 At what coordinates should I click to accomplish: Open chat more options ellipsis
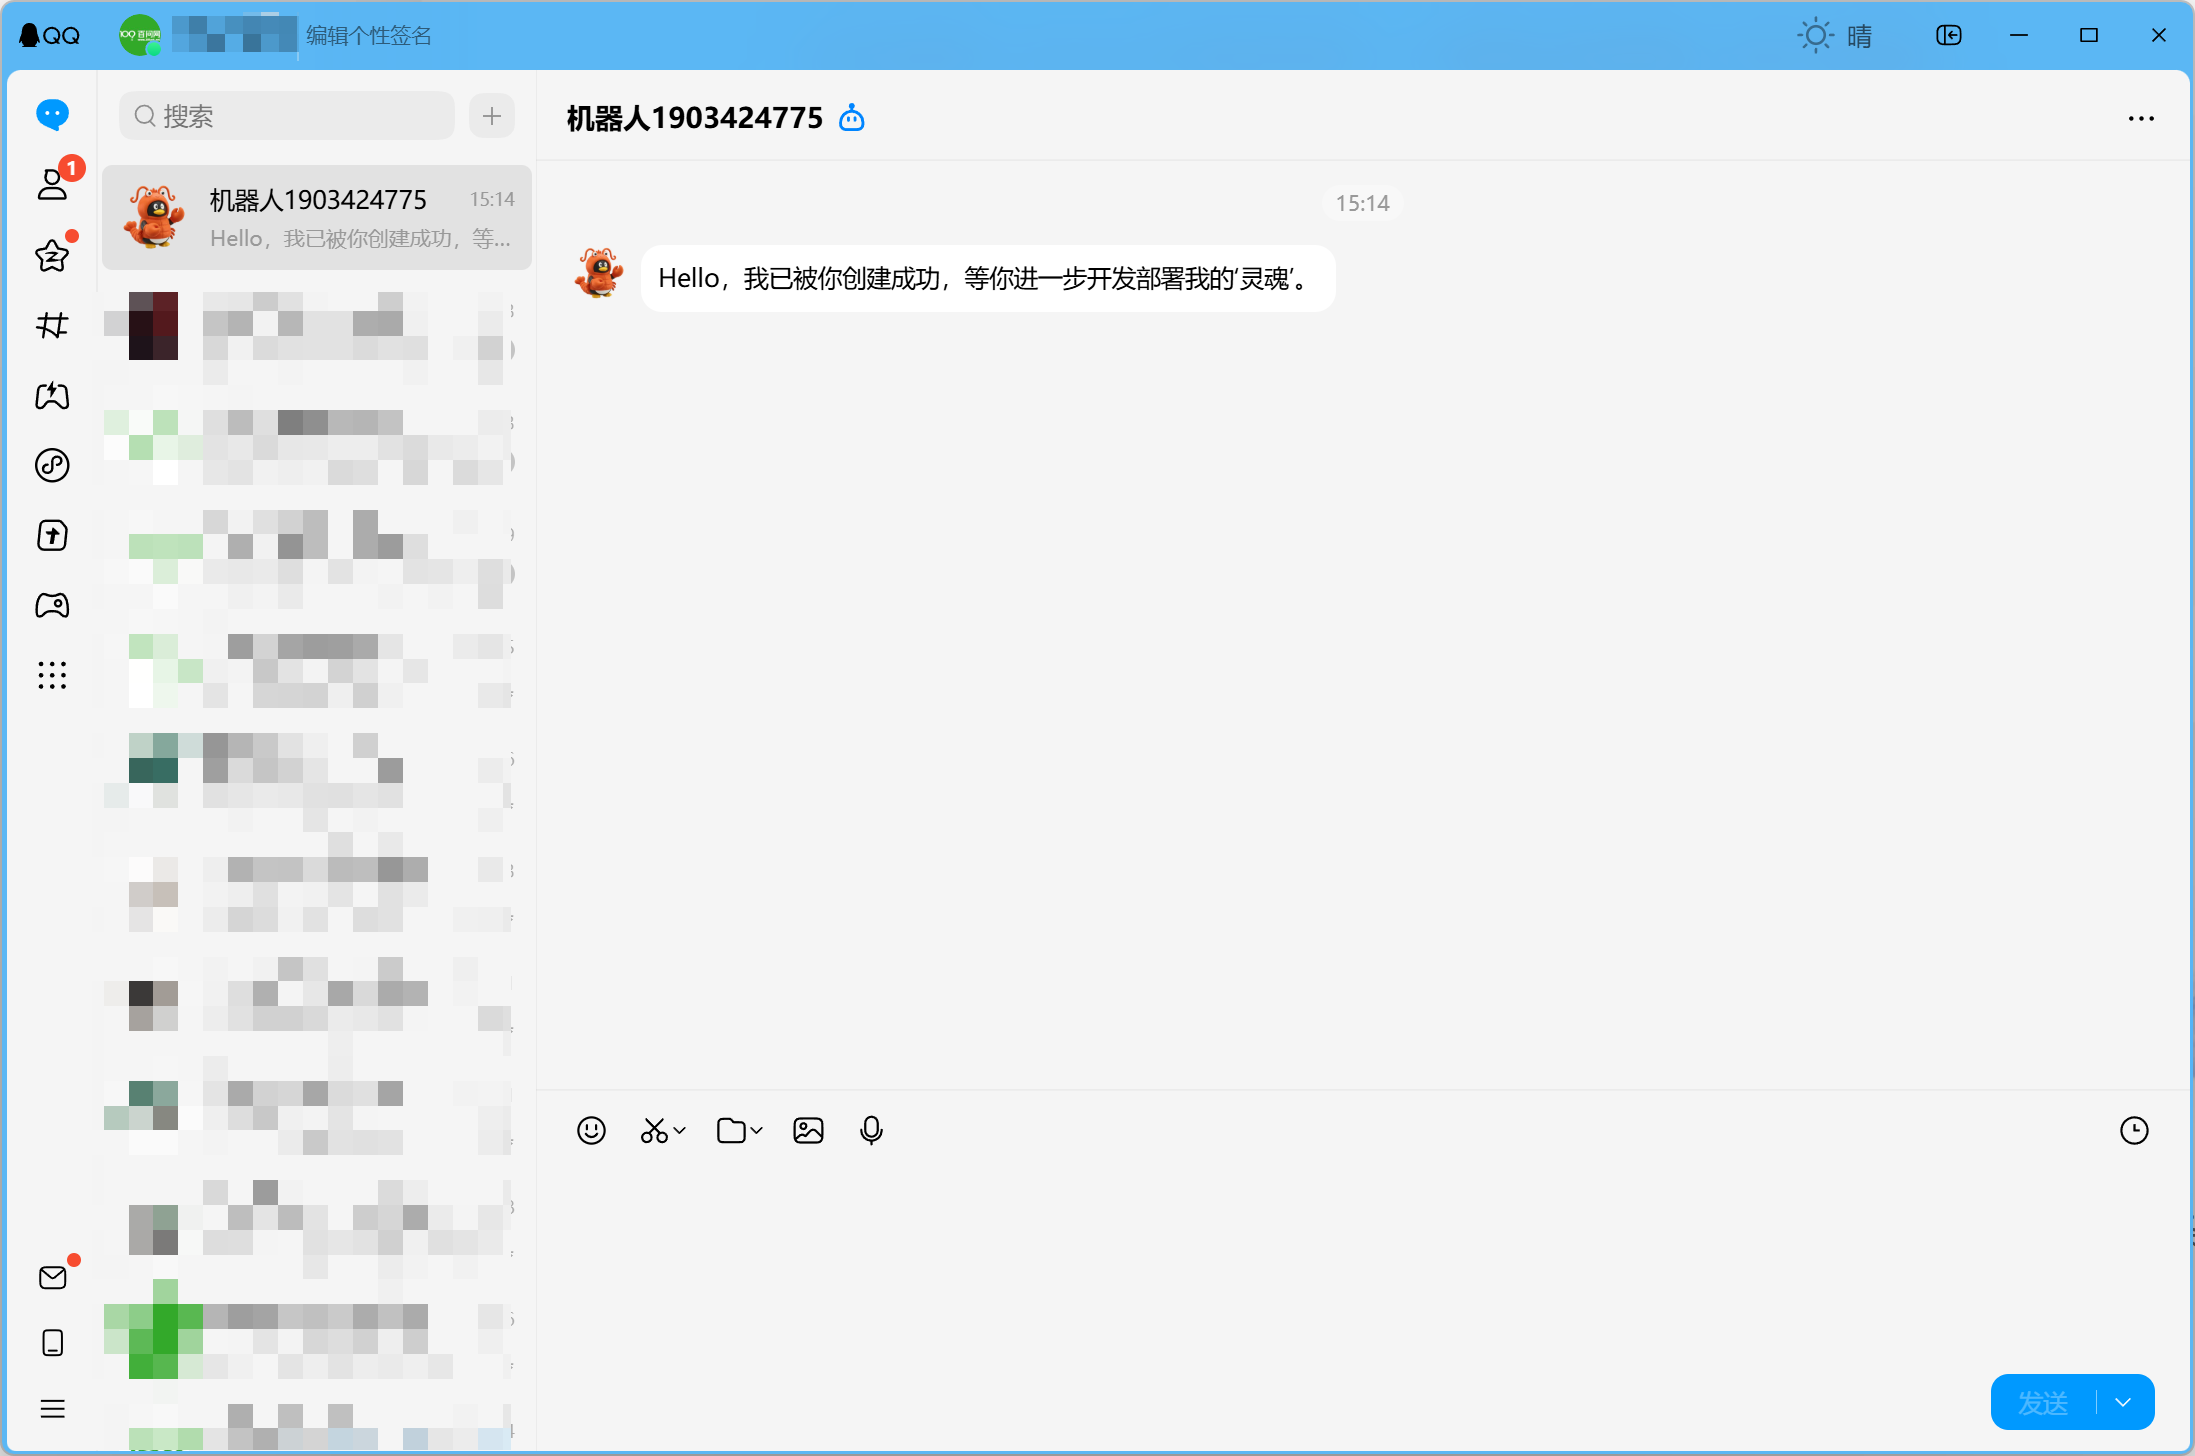click(x=2141, y=118)
